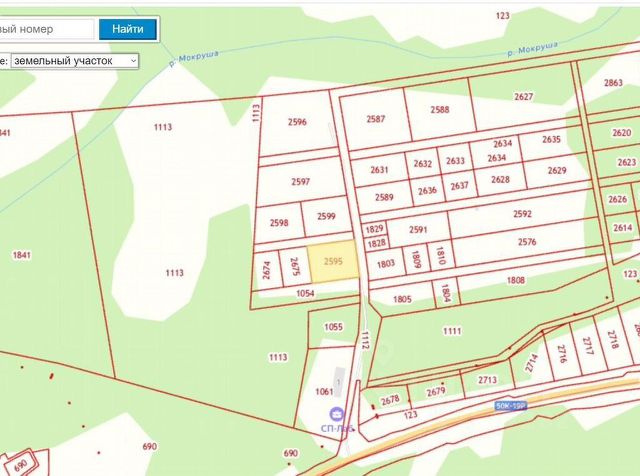Select parcel labeled 2620
The height and width of the screenshot is (476, 640).
pos(622,133)
